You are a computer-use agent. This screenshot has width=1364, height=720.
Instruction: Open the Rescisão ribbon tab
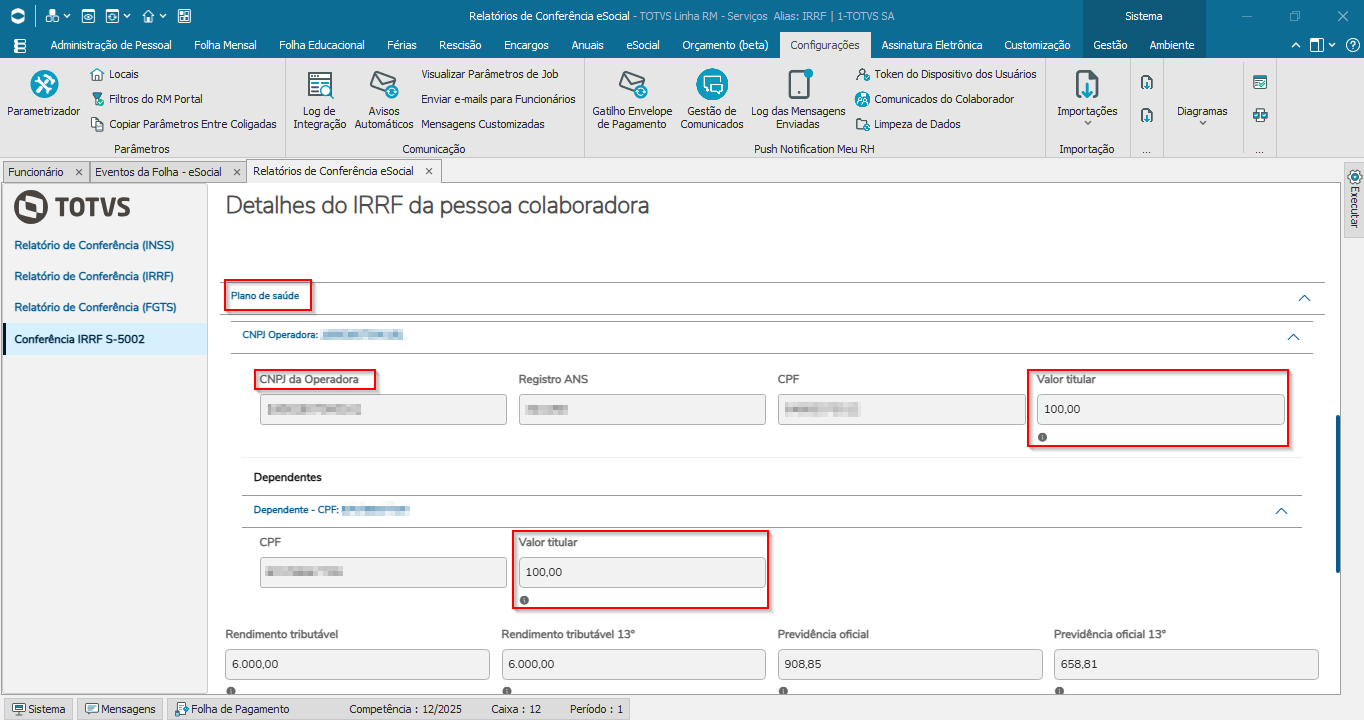click(460, 45)
